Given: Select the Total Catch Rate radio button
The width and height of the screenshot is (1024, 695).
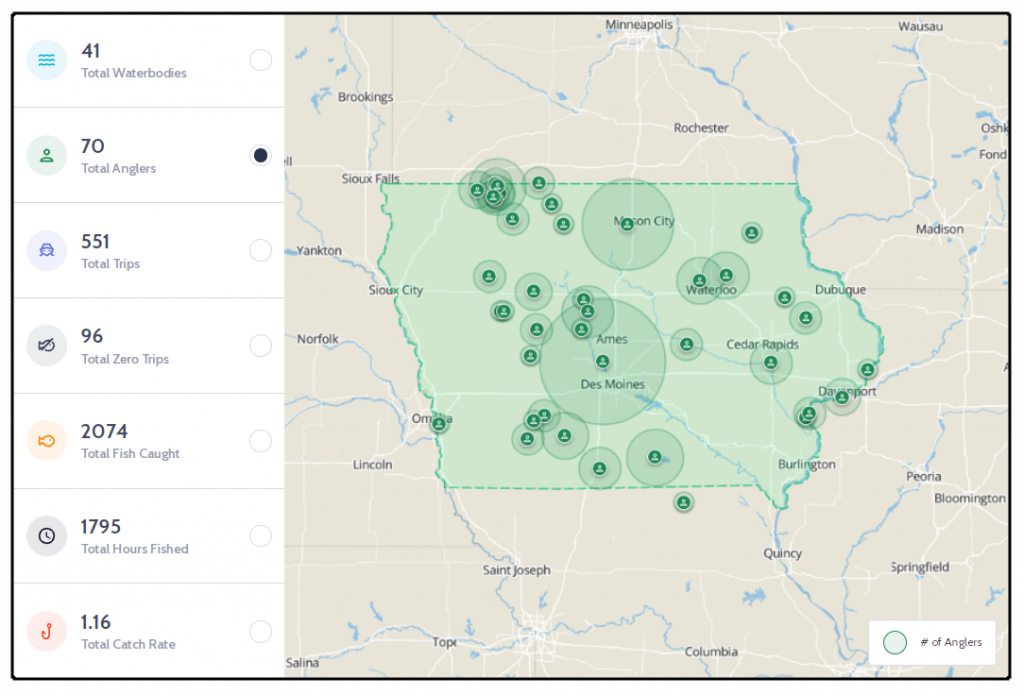Looking at the screenshot, I should (261, 632).
